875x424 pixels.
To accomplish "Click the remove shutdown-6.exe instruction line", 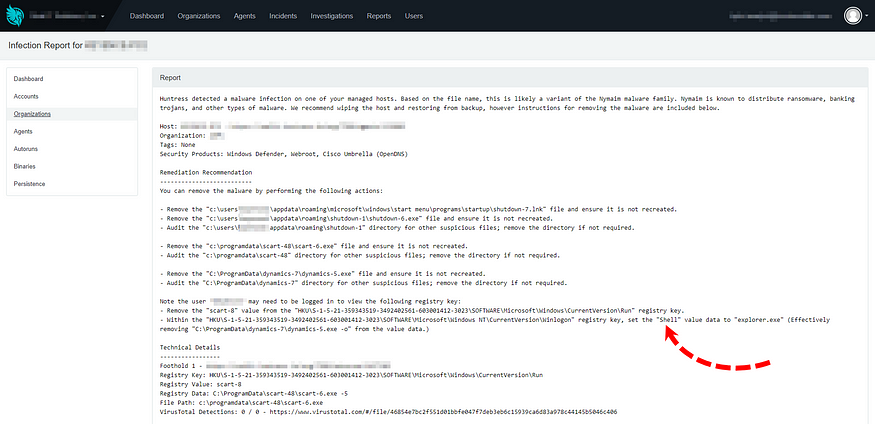I will pyautogui.click(x=356, y=218).
